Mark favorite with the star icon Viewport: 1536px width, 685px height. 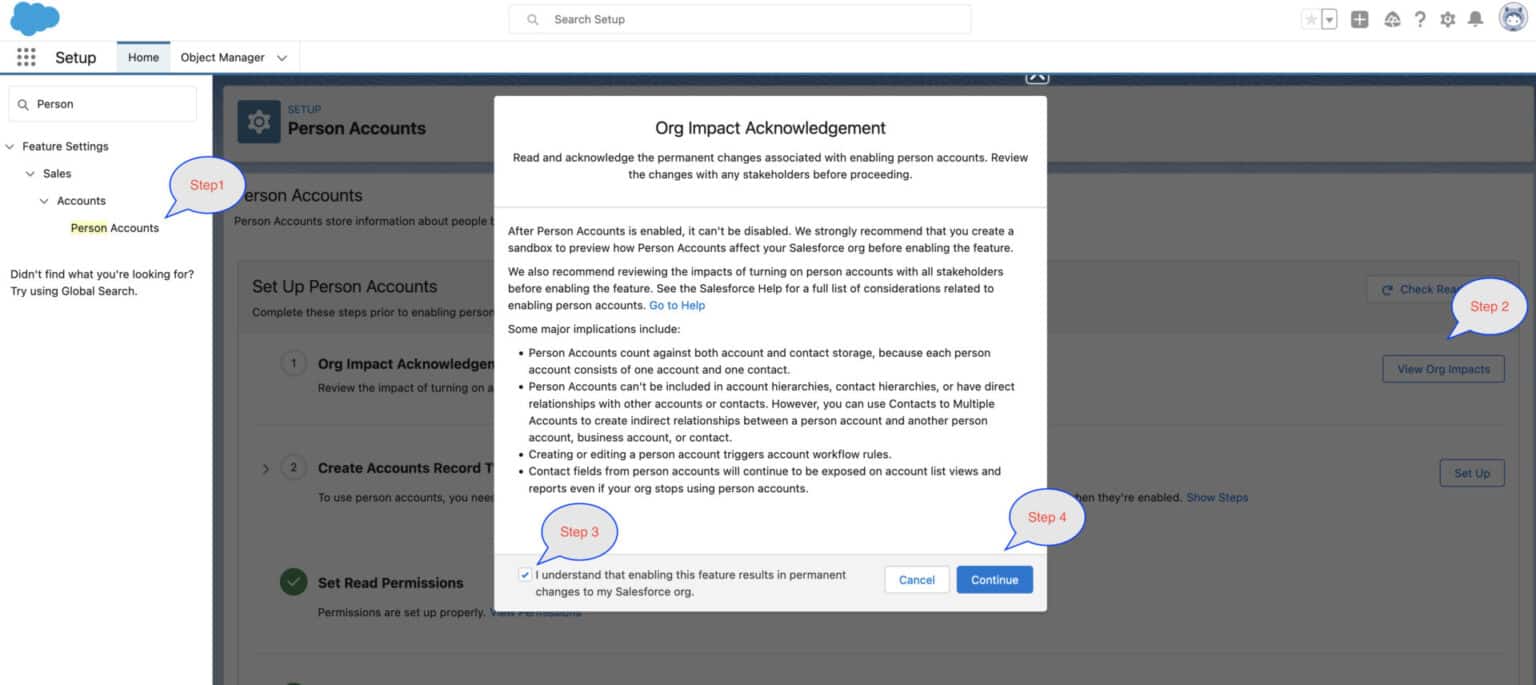pyautogui.click(x=1313, y=18)
